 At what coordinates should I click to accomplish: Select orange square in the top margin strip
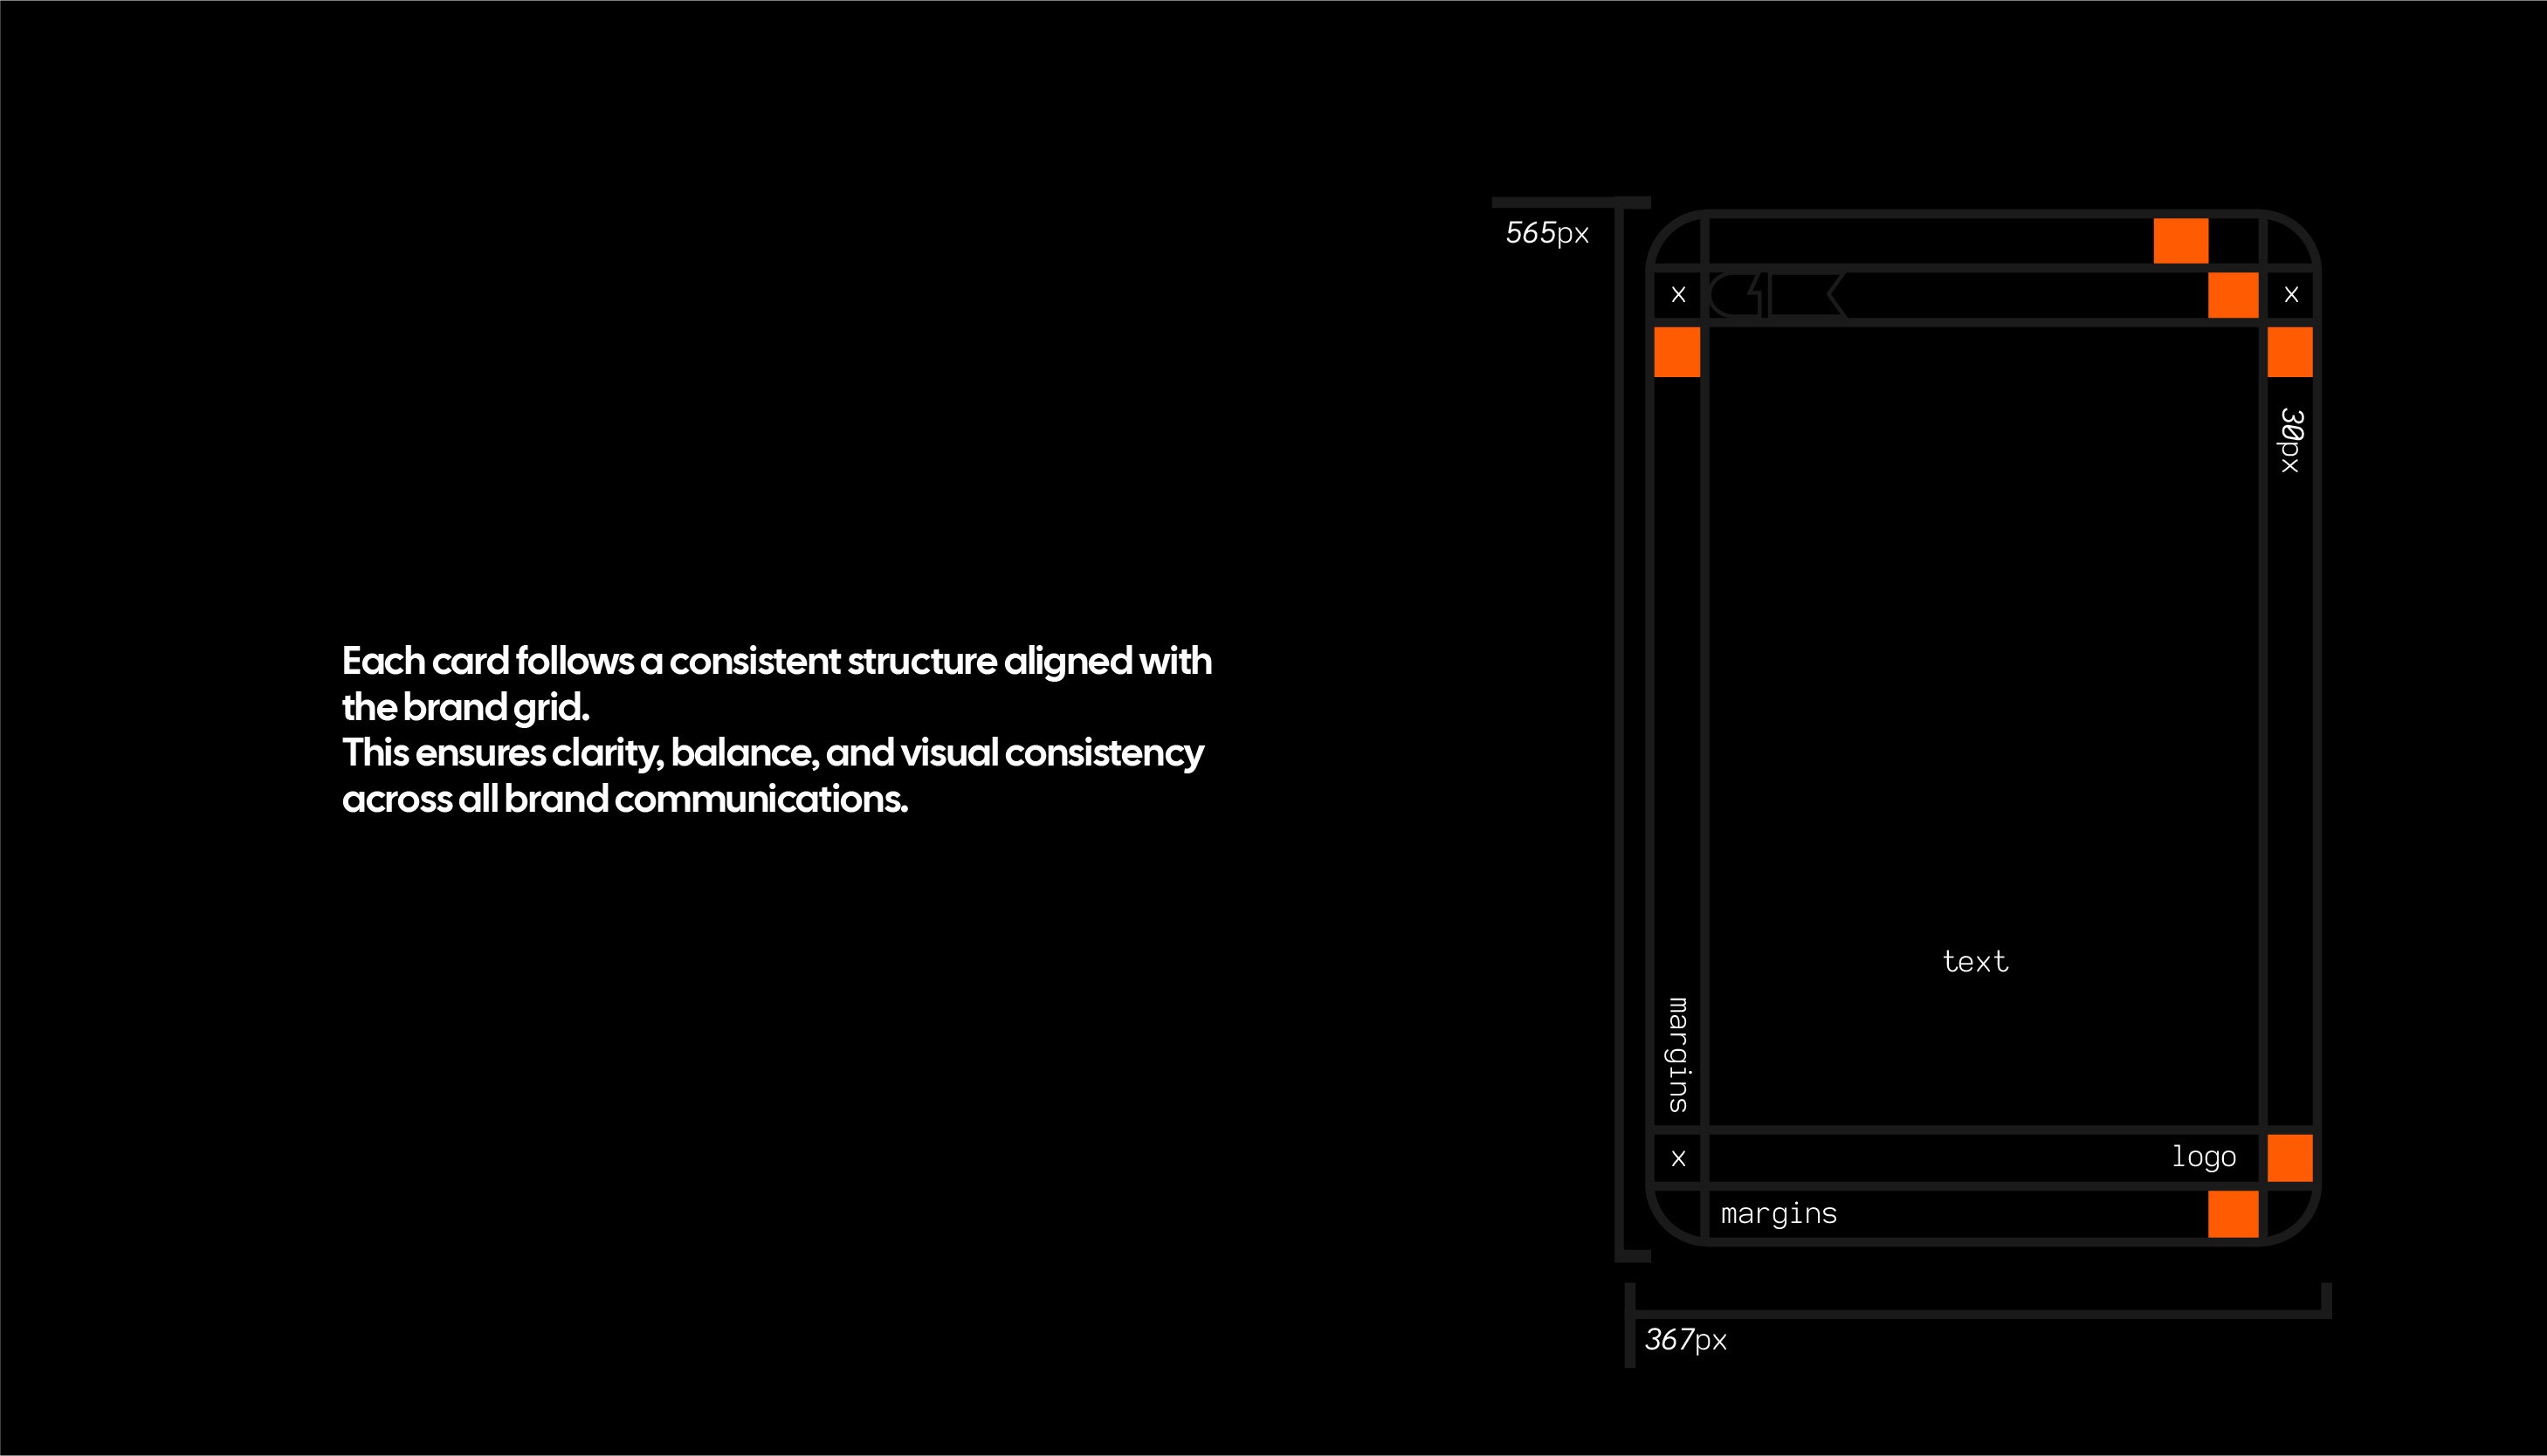point(2180,241)
